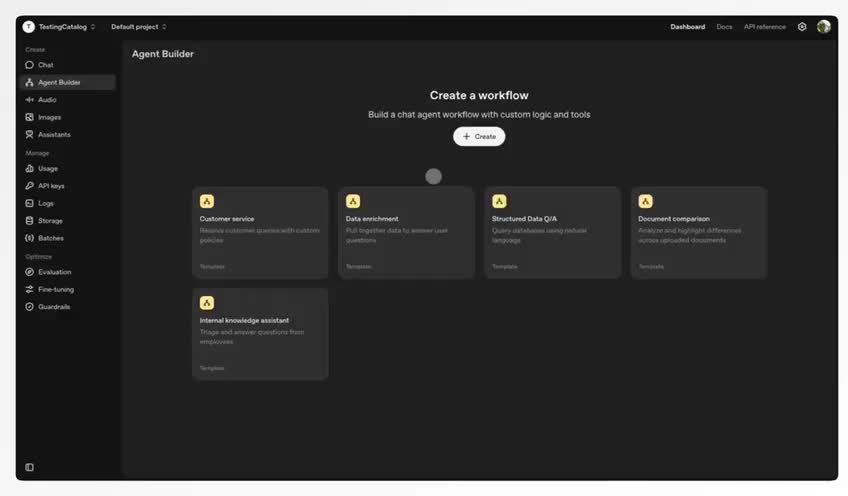Choose the Data enrichment template card
This screenshot has height=496, width=848.
(406, 232)
